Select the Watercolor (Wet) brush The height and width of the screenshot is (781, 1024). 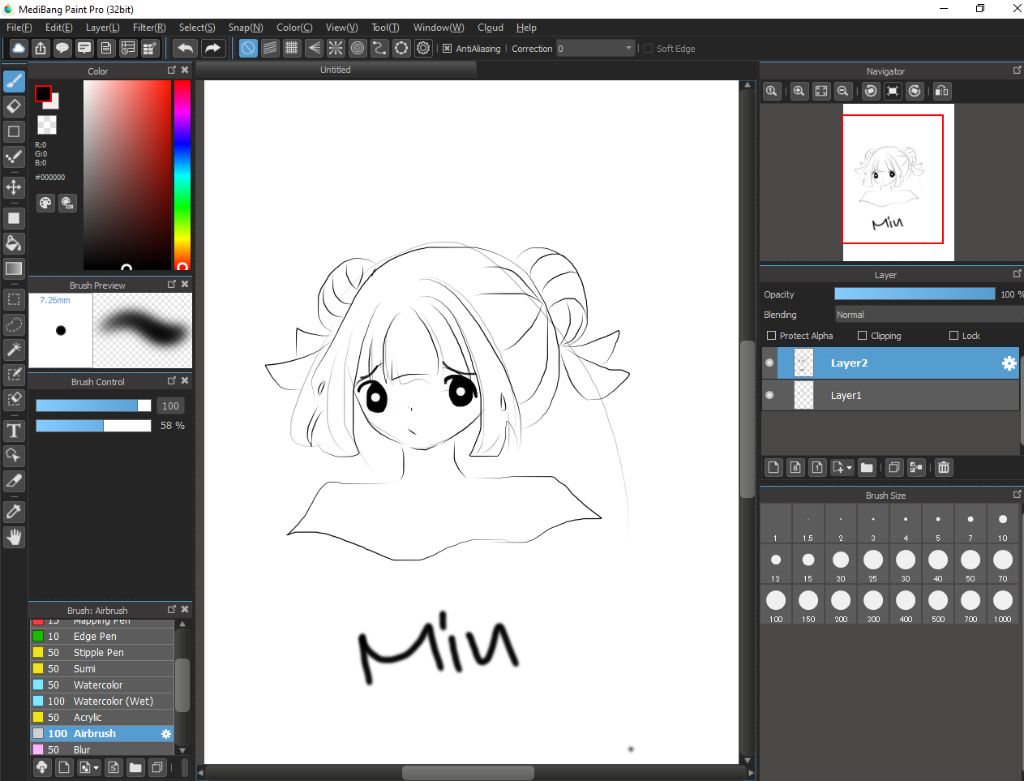tap(103, 701)
